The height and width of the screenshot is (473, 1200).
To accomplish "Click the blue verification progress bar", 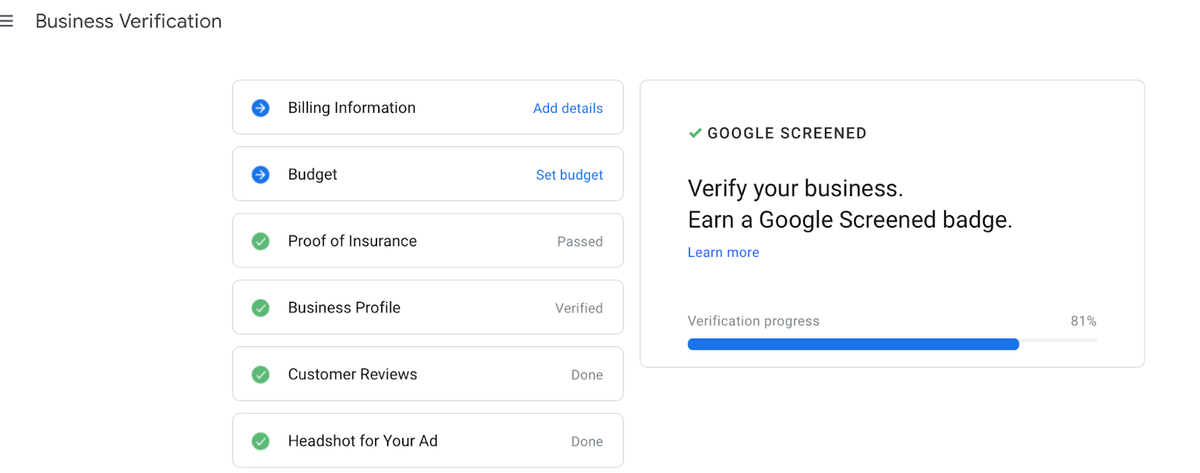I will pos(853,344).
